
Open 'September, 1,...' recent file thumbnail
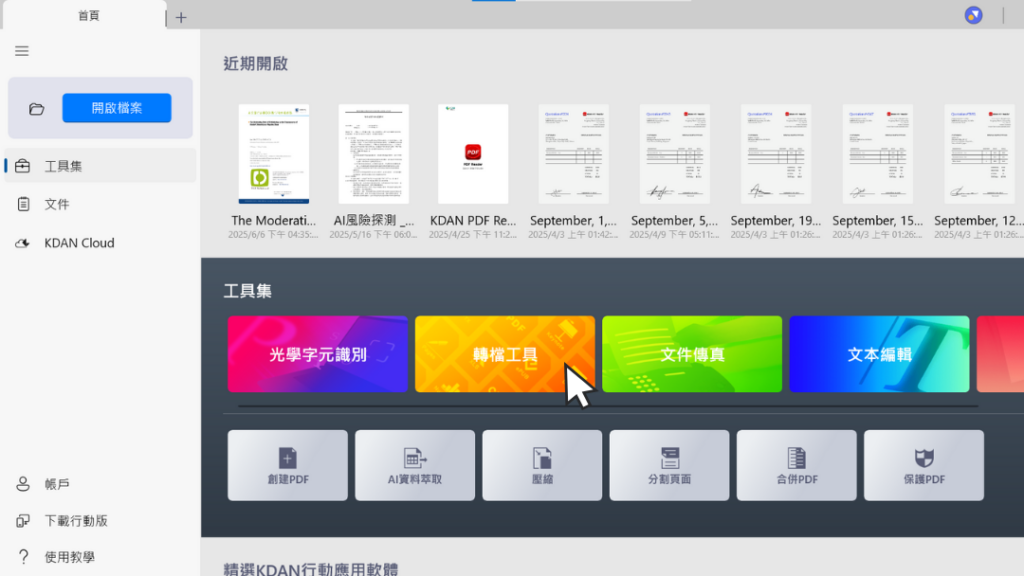coord(573,154)
